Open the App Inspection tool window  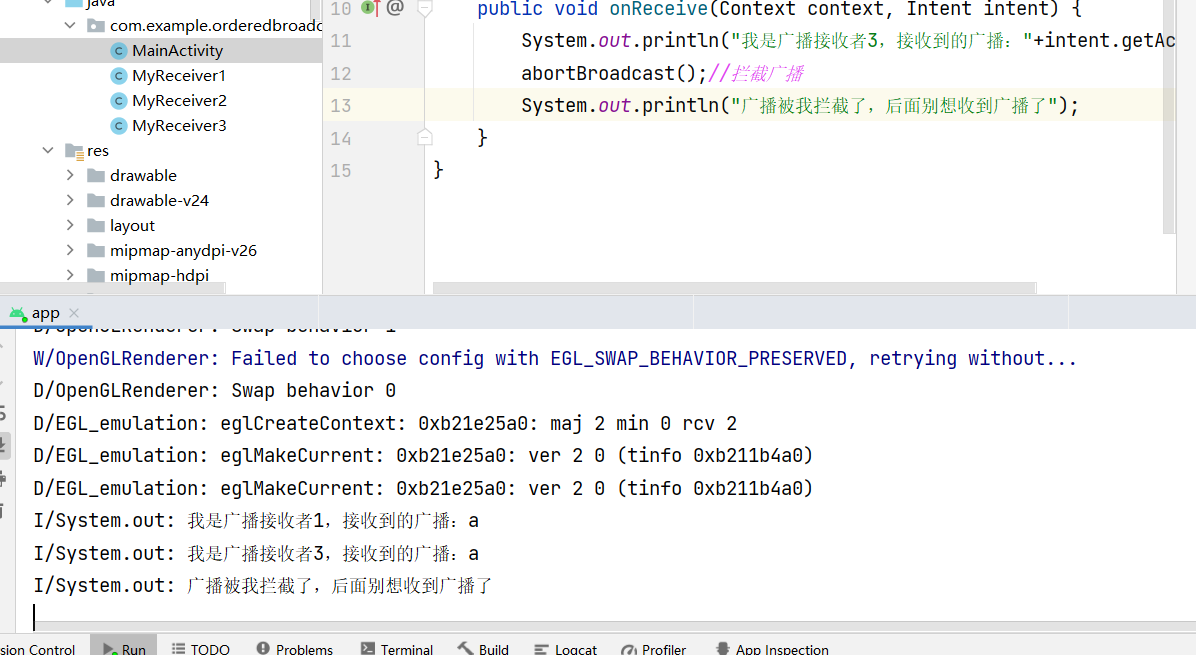tap(772, 649)
